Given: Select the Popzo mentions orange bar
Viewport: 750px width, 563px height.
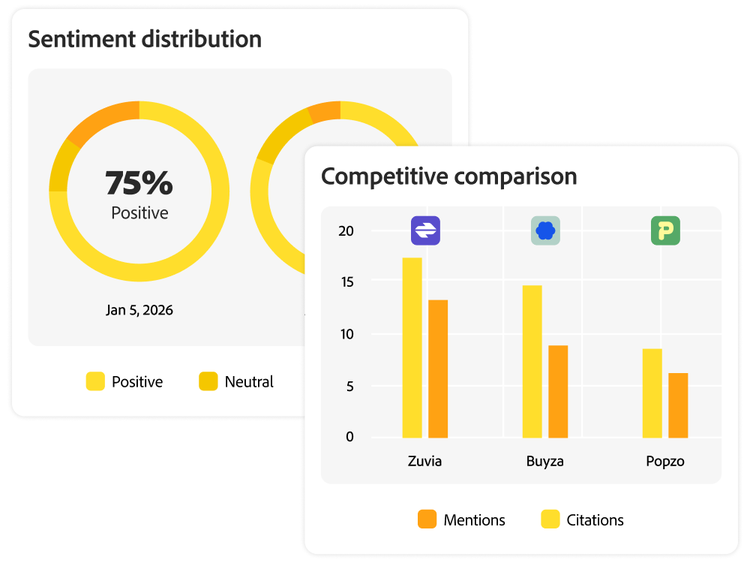Looking at the screenshot, I should [678, 405].
